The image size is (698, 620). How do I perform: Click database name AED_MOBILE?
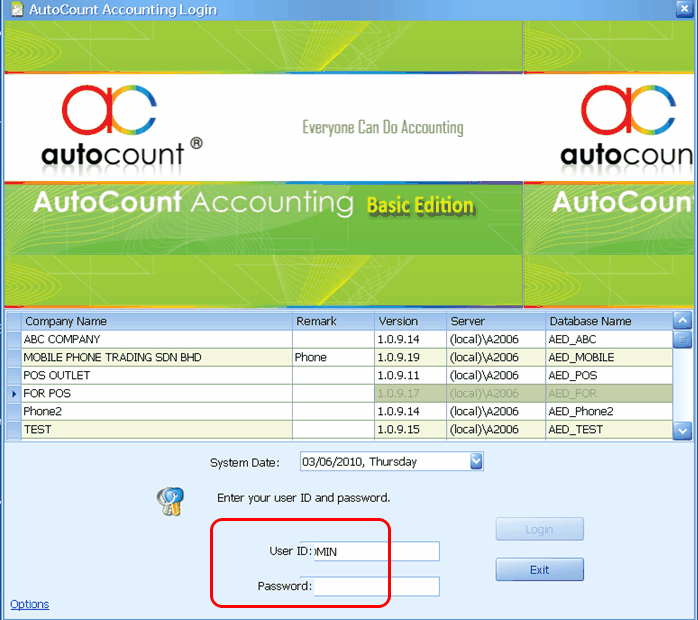pos(609,357)
